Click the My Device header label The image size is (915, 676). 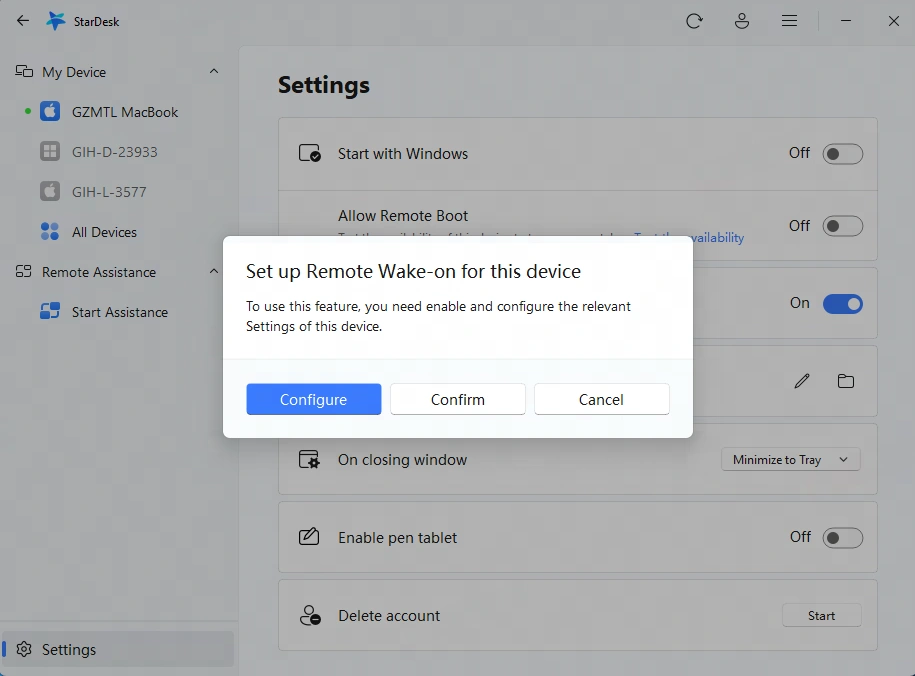click(74, 72)
